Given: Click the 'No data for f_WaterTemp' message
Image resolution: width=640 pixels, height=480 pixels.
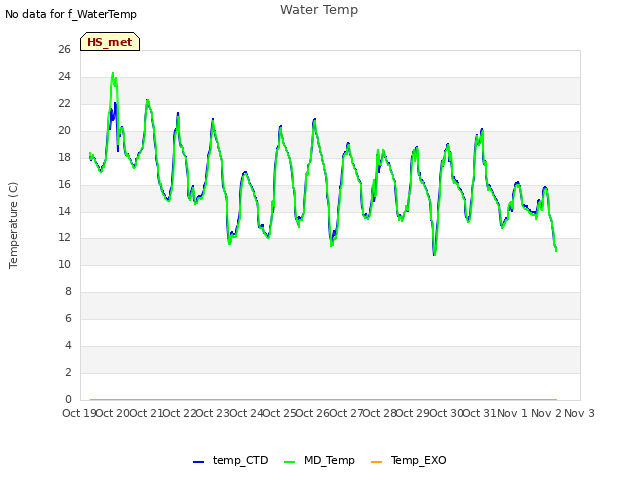Looking at the screenshot, I should pos(71,14).
